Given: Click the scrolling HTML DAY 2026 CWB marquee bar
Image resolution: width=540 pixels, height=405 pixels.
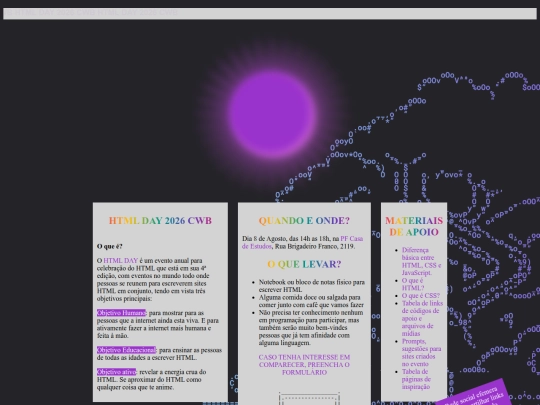Looking at the screenshot, I should pyautogui.click(x=270, y=13).
